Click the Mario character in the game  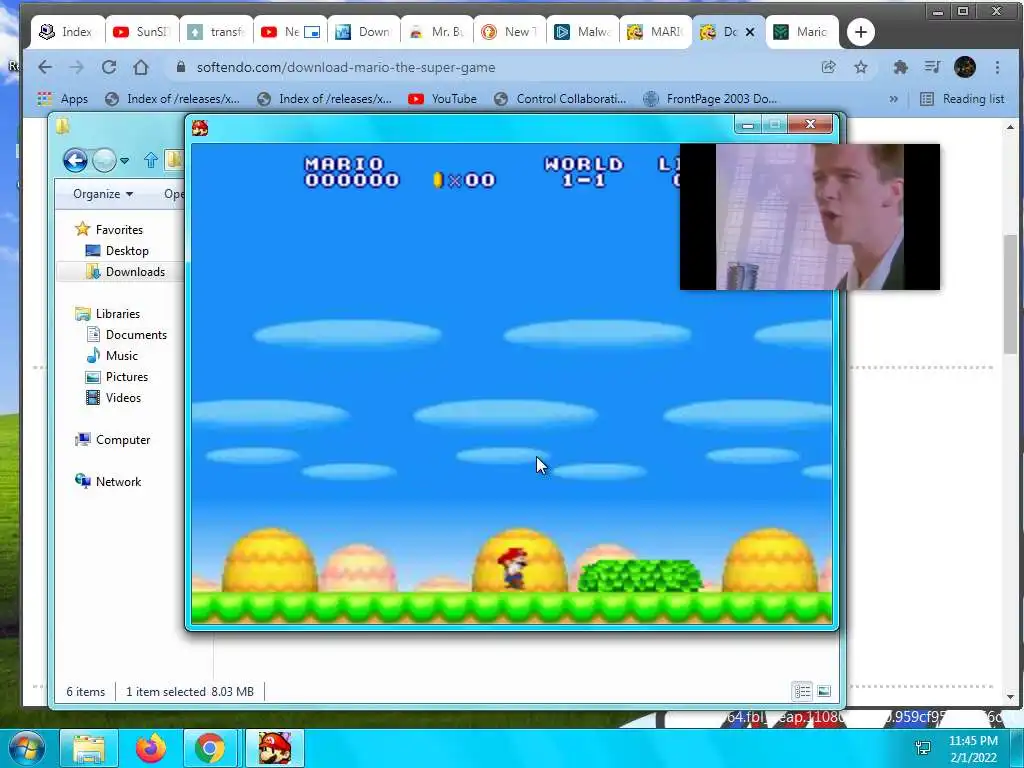[513, 569]
